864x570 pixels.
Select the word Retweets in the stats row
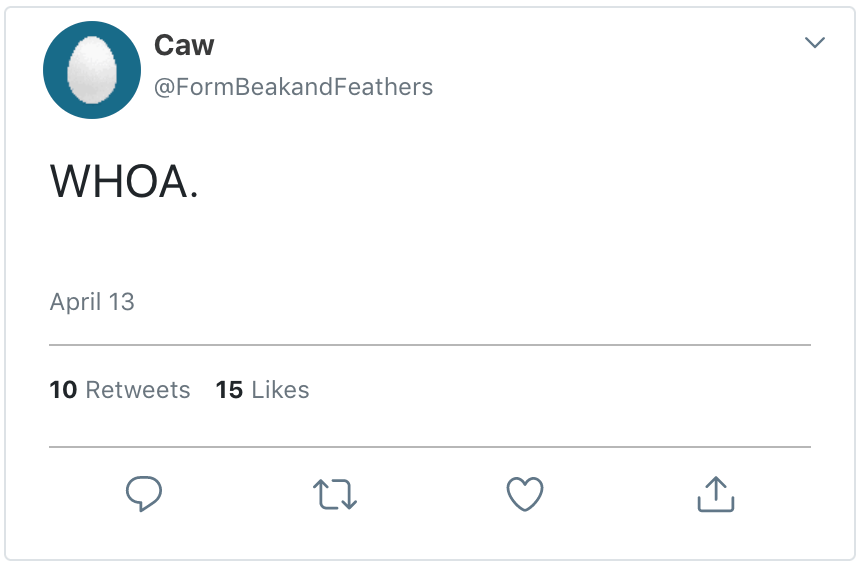coord(138,390)
